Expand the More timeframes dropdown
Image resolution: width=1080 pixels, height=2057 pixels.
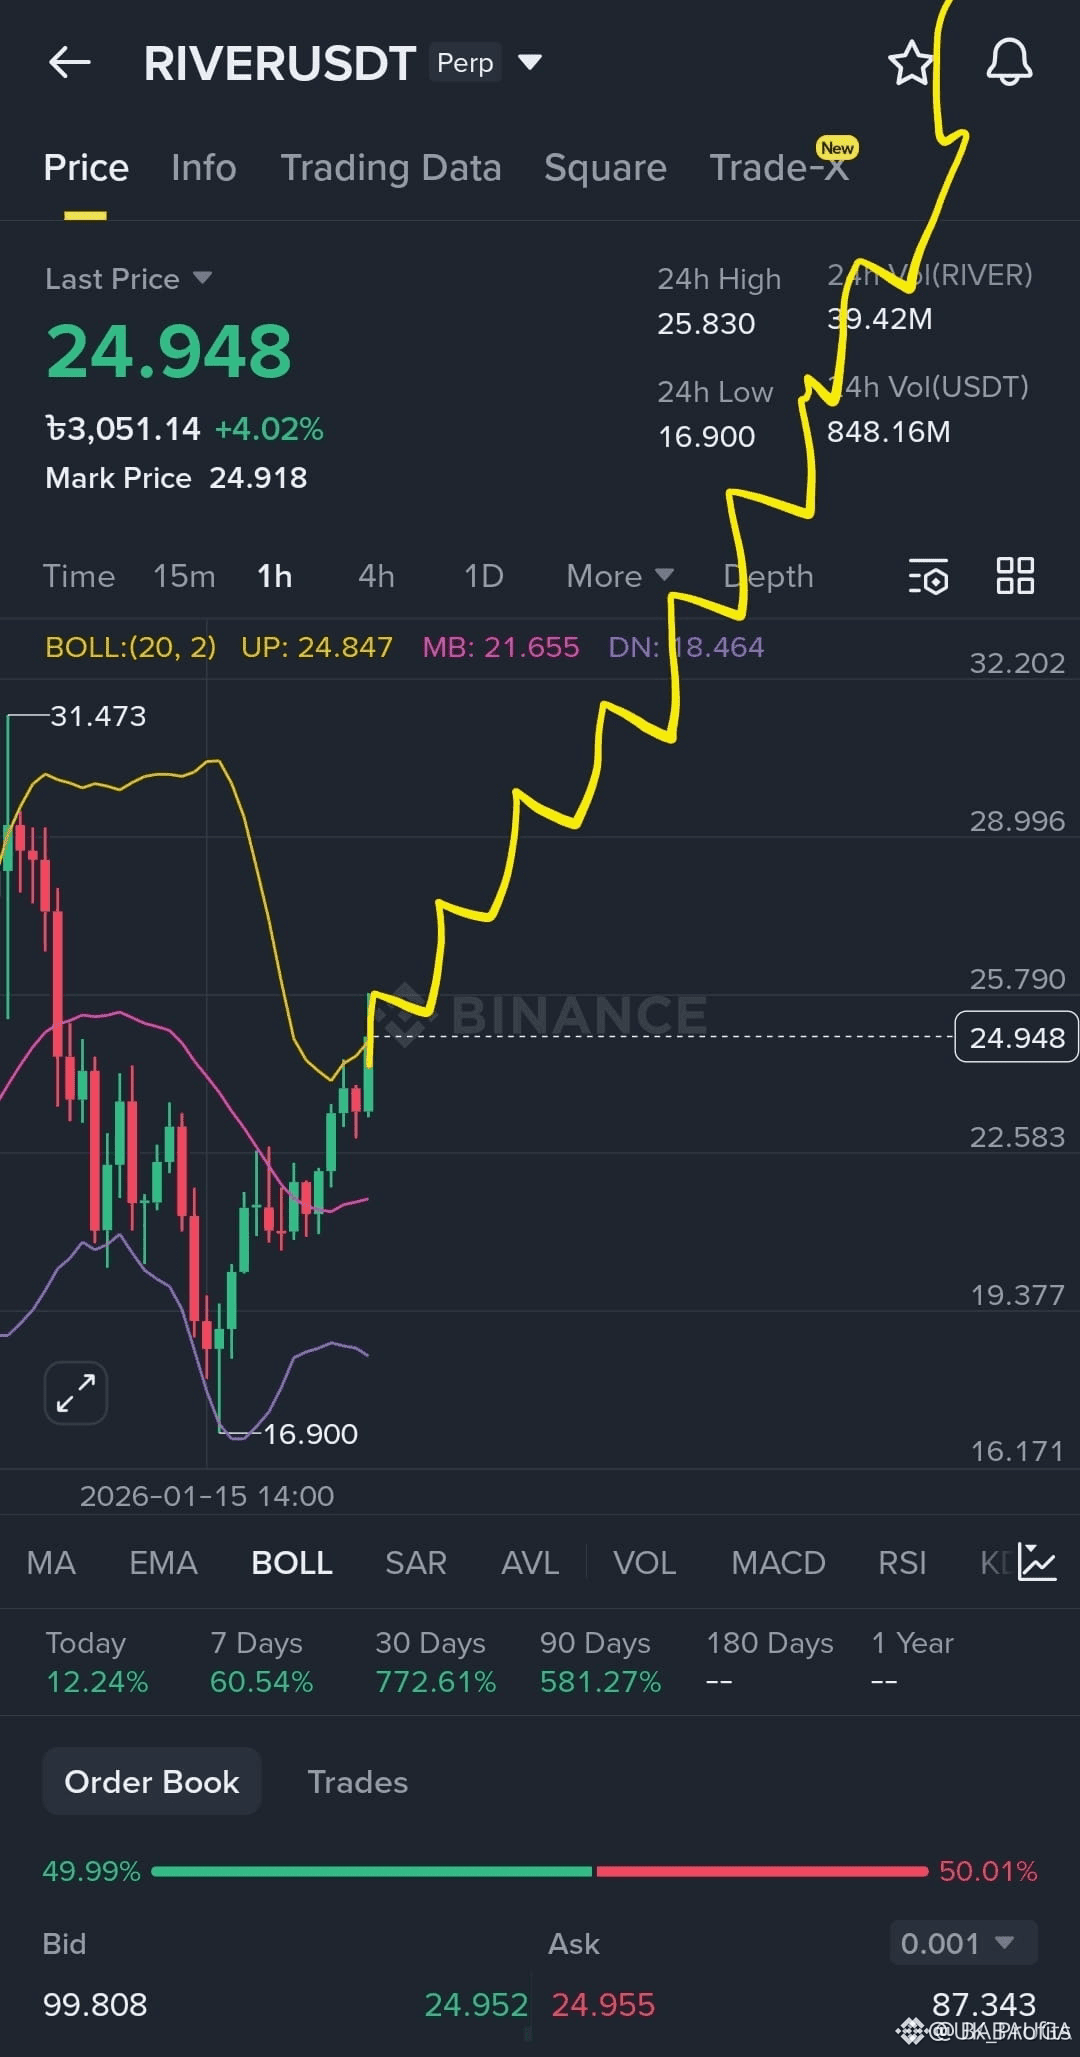click(x=619, y=576)
